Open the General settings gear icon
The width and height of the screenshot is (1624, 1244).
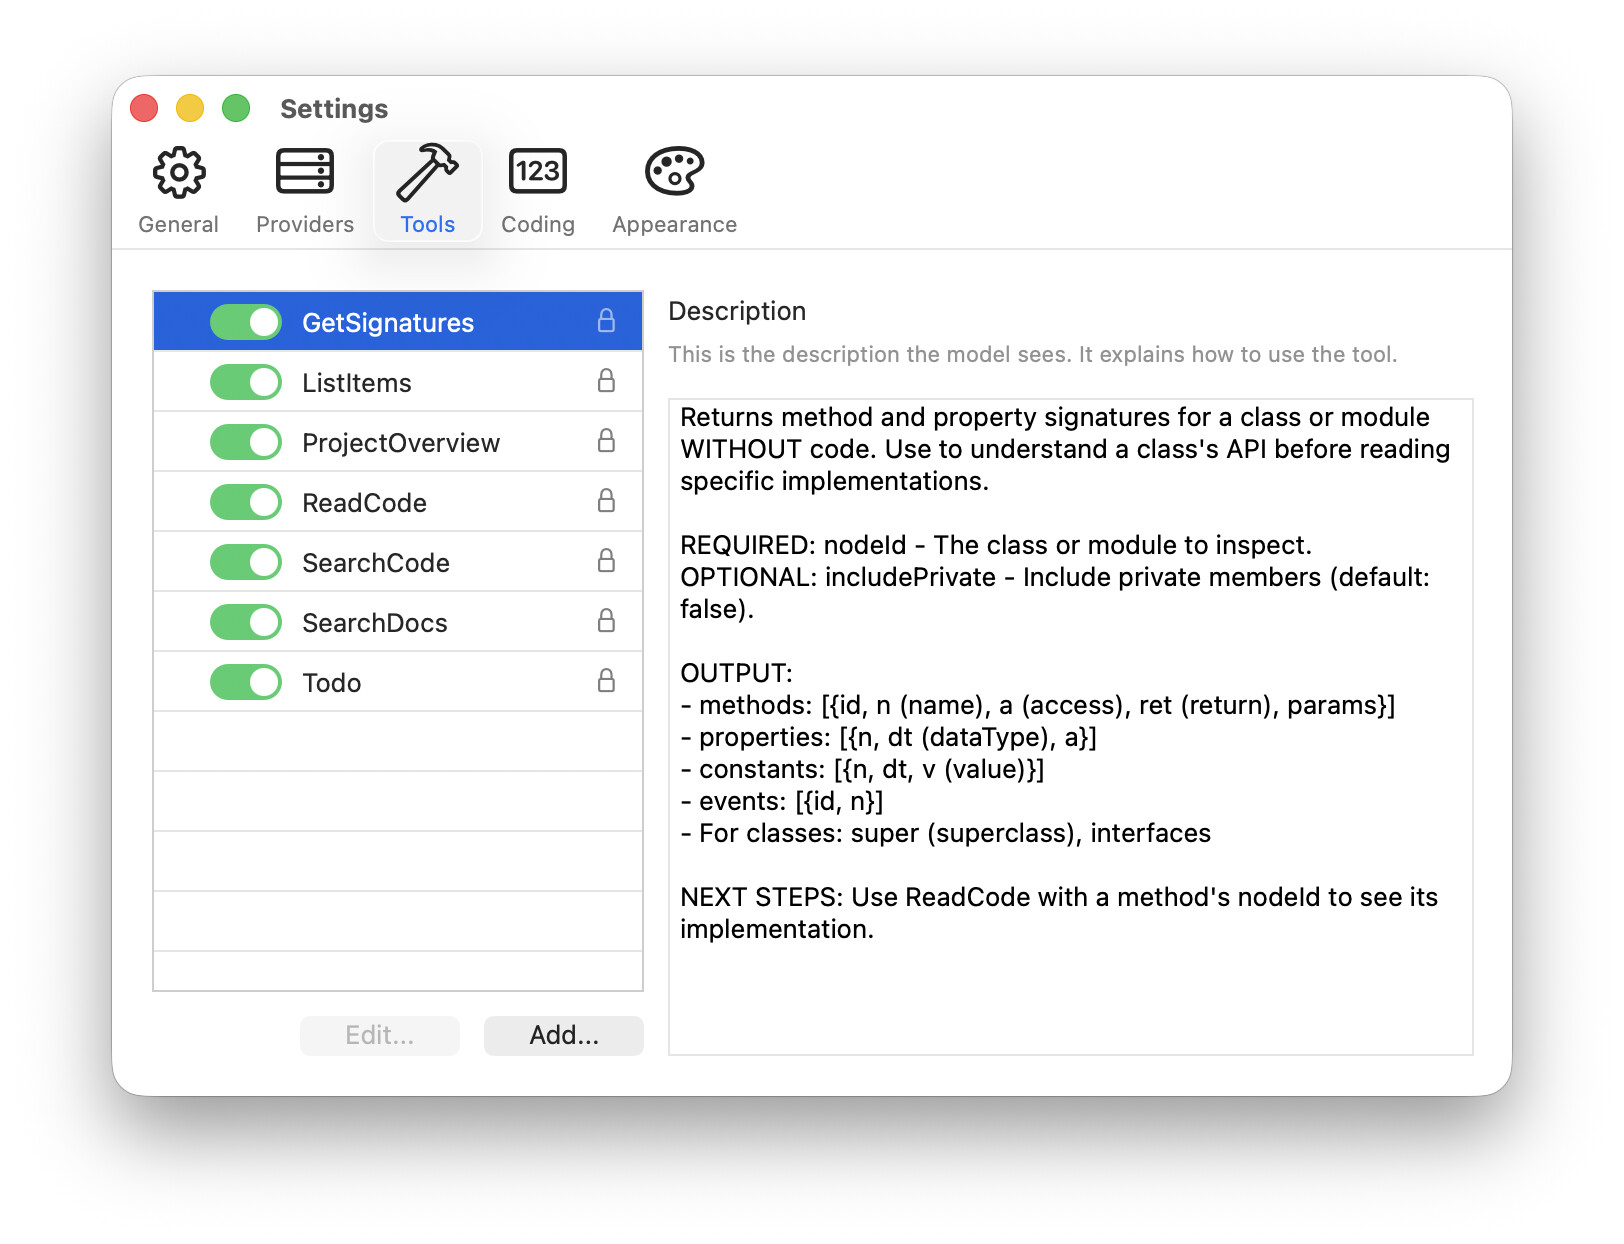click(x=179, y=173)
